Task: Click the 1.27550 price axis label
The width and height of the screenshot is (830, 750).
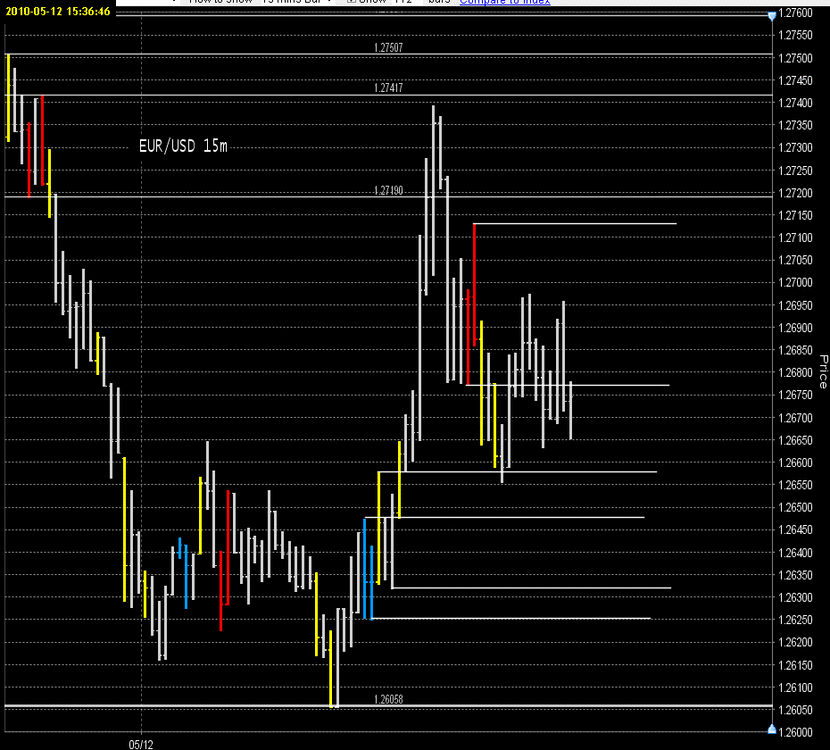Action: [x=796, y=35]
